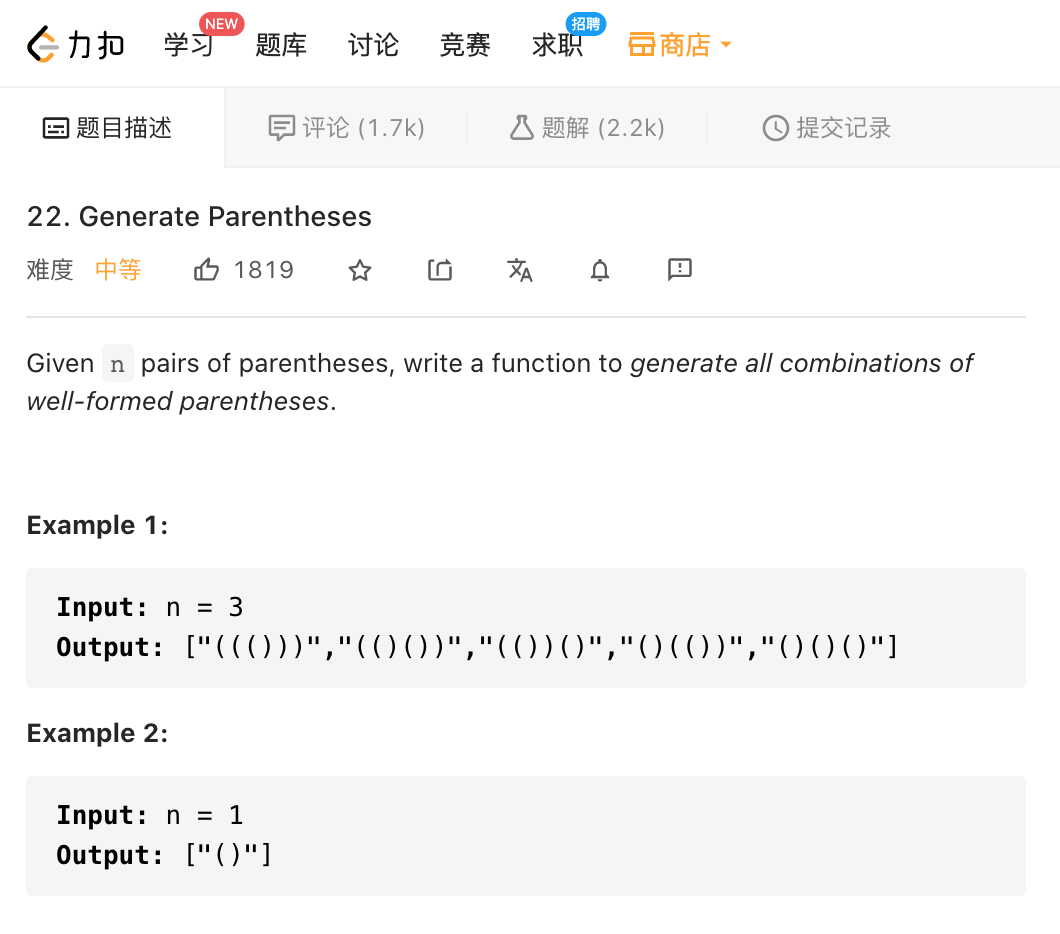Viewport: 1060px width, 934px height.
Task: Expand the 商店 dropdown arrow
Action: coord(726,45)
